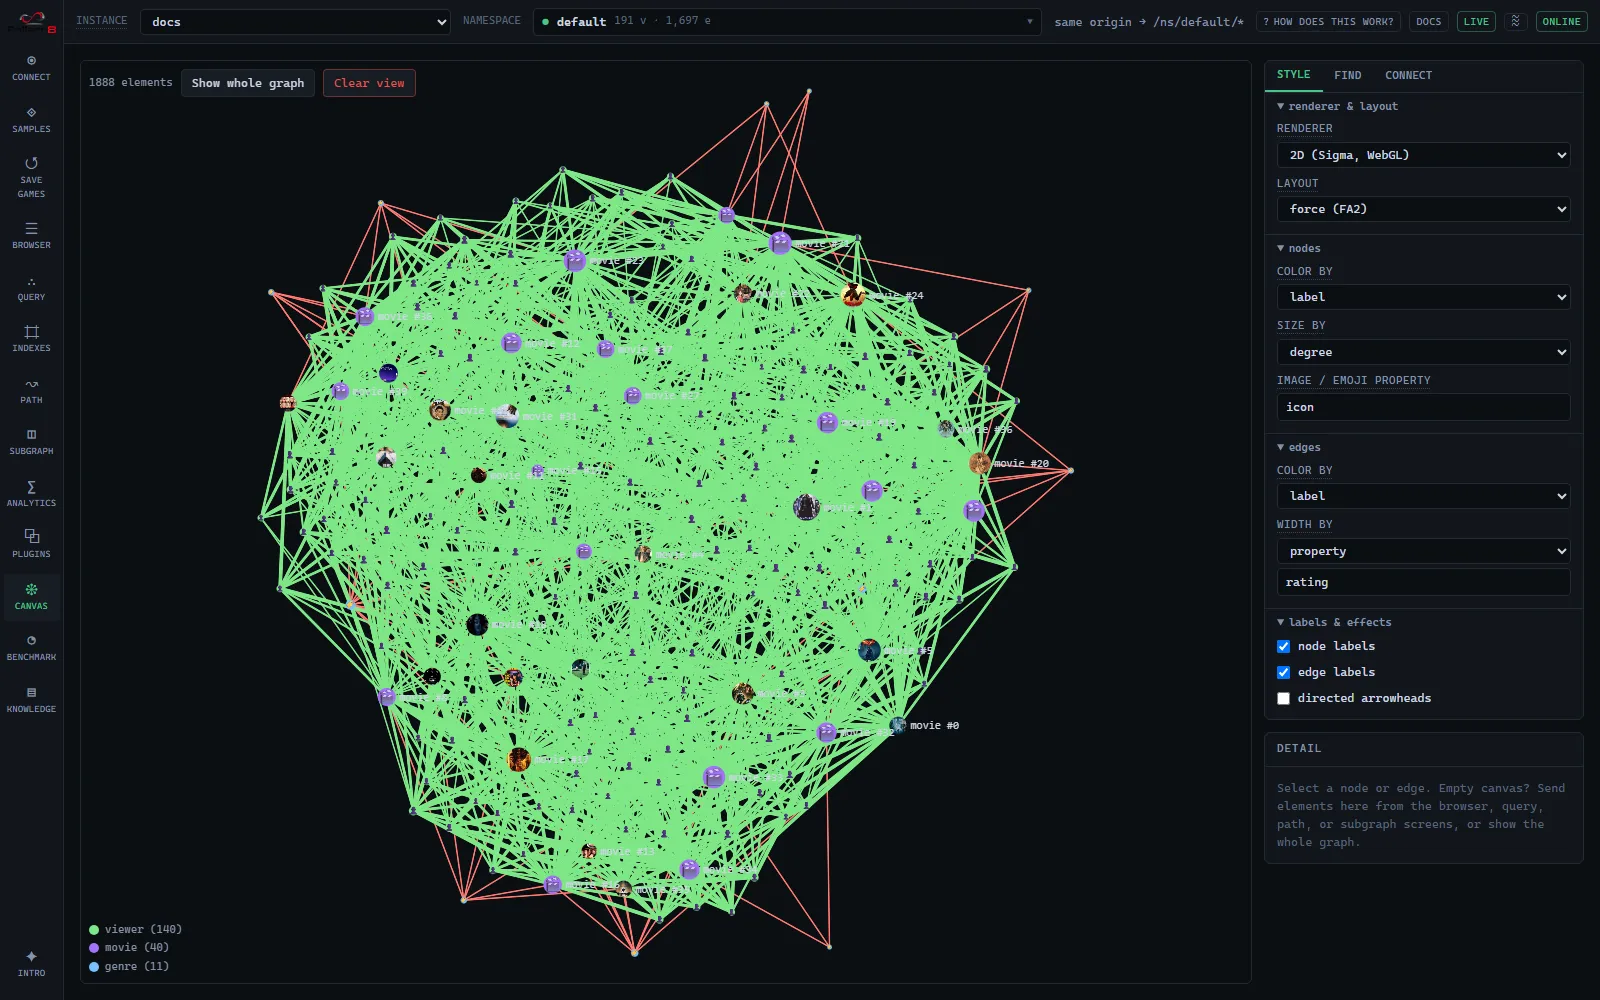1600x1000 pixels.
Task: Open the Subgraph screen
Action: point(31,442)
